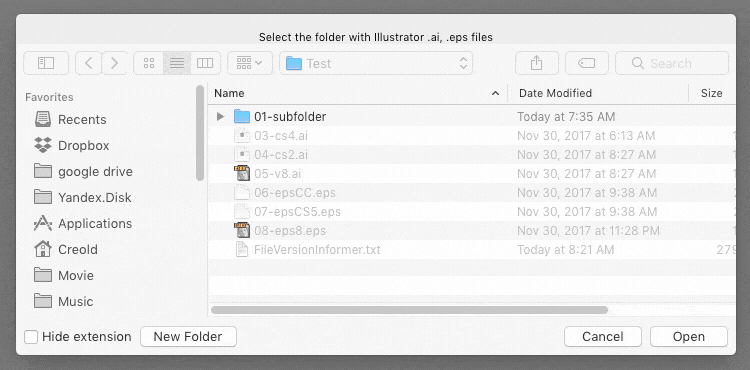
Task: Click the 06-epsCC.eps file icon
Action: pos(242,193)
